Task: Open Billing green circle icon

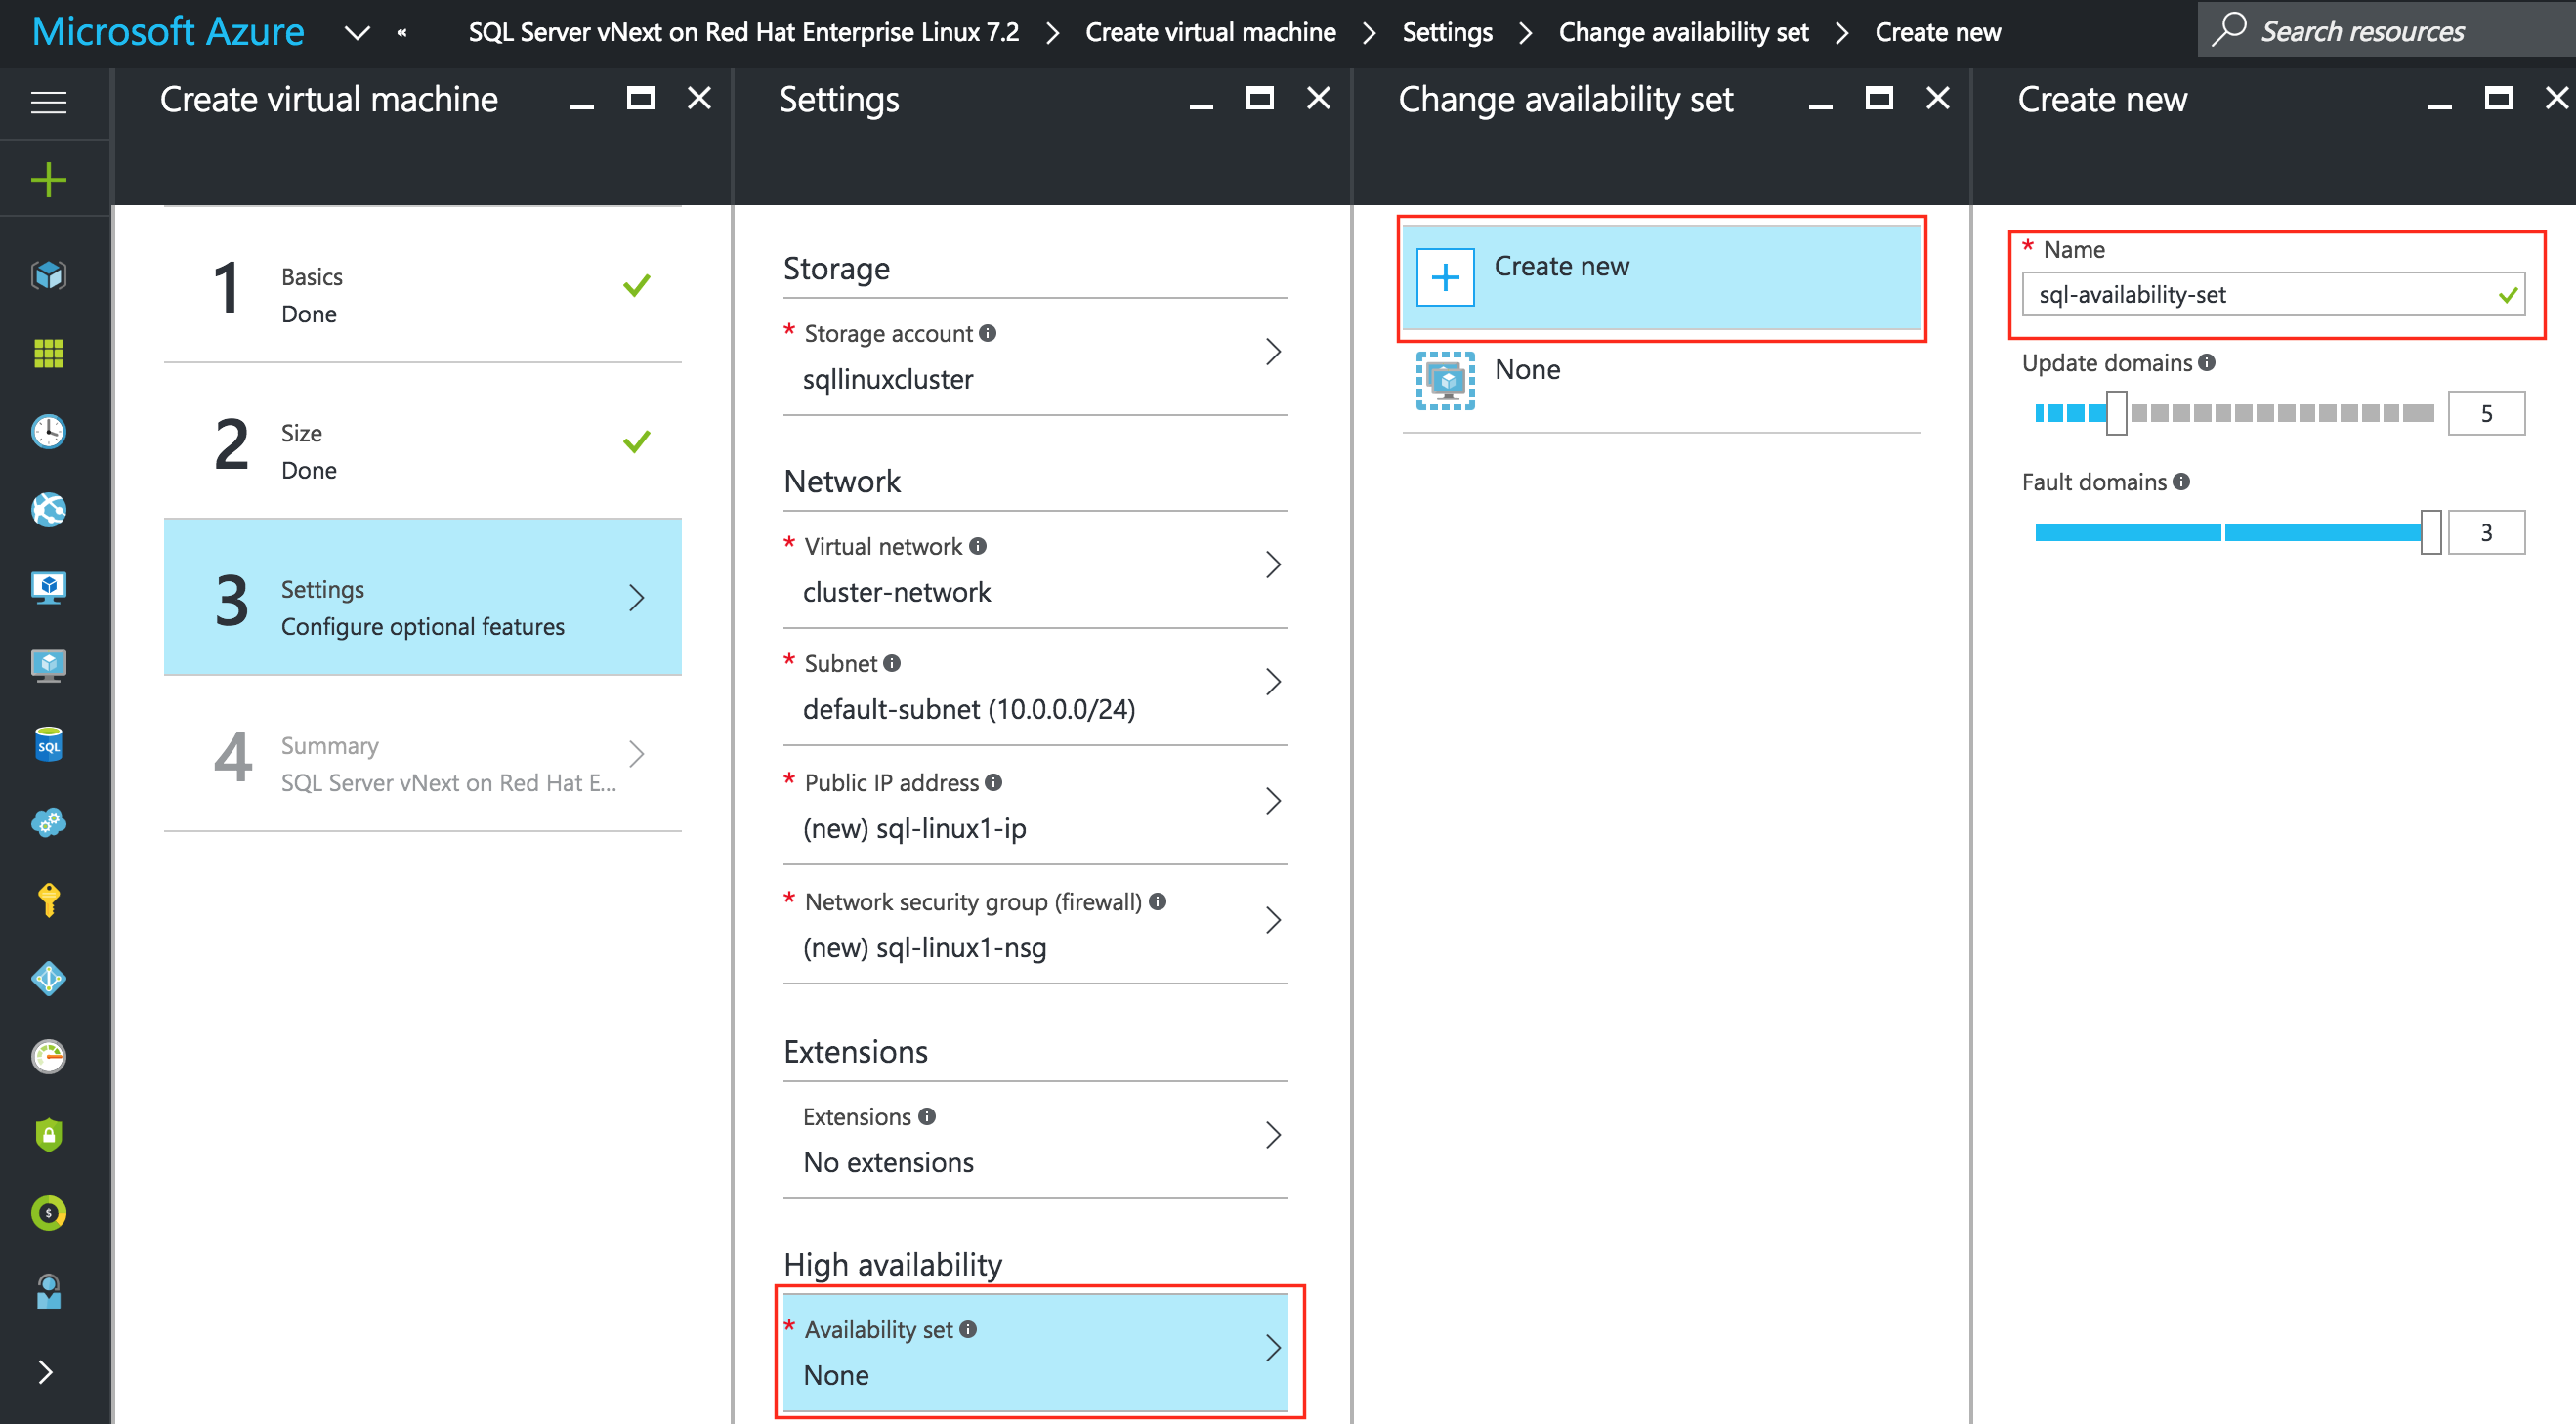Action: (48, 1213)
